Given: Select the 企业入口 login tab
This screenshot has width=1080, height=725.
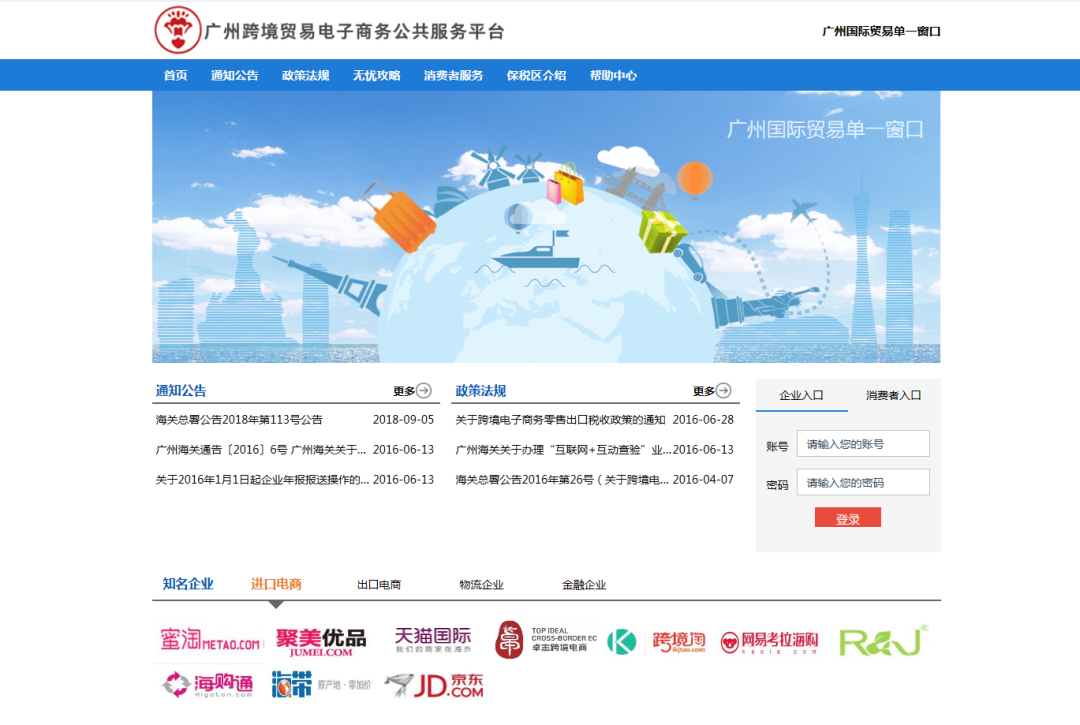Looking at the screenshot, I should [801, 395].
